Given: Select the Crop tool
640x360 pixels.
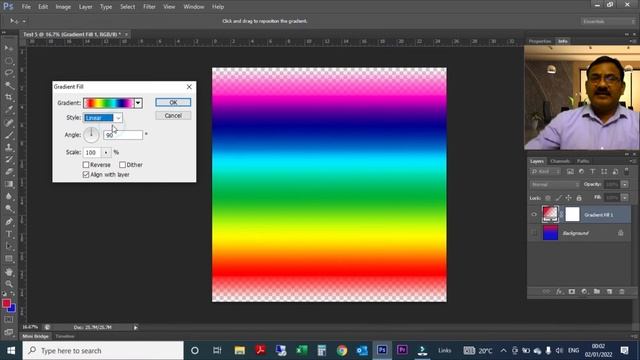Looking at the screenshot, I should click(x=9, y=98).
